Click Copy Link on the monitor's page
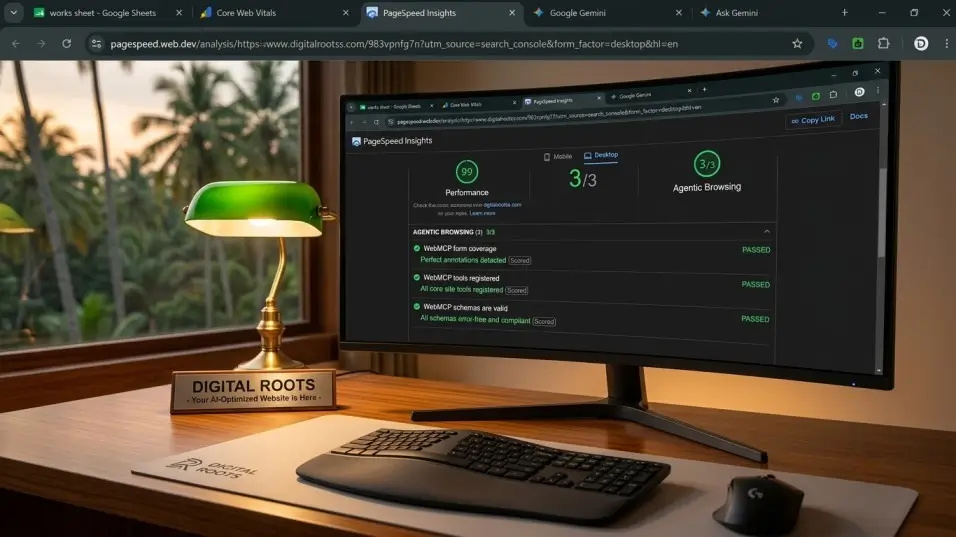Viewport: 956px width, 537px height. [813, 120]
